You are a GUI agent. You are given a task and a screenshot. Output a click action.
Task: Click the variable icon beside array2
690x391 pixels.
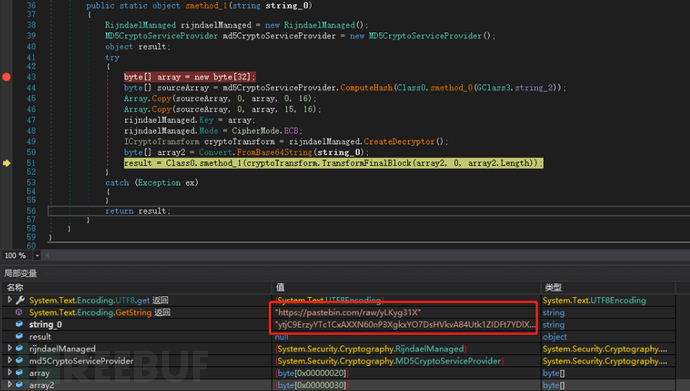click(x=19, y=385)
